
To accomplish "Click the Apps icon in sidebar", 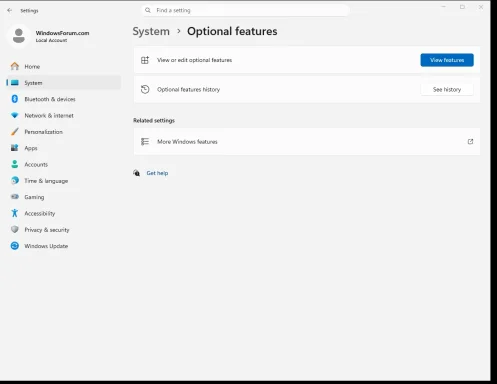I will click(15, 148).
